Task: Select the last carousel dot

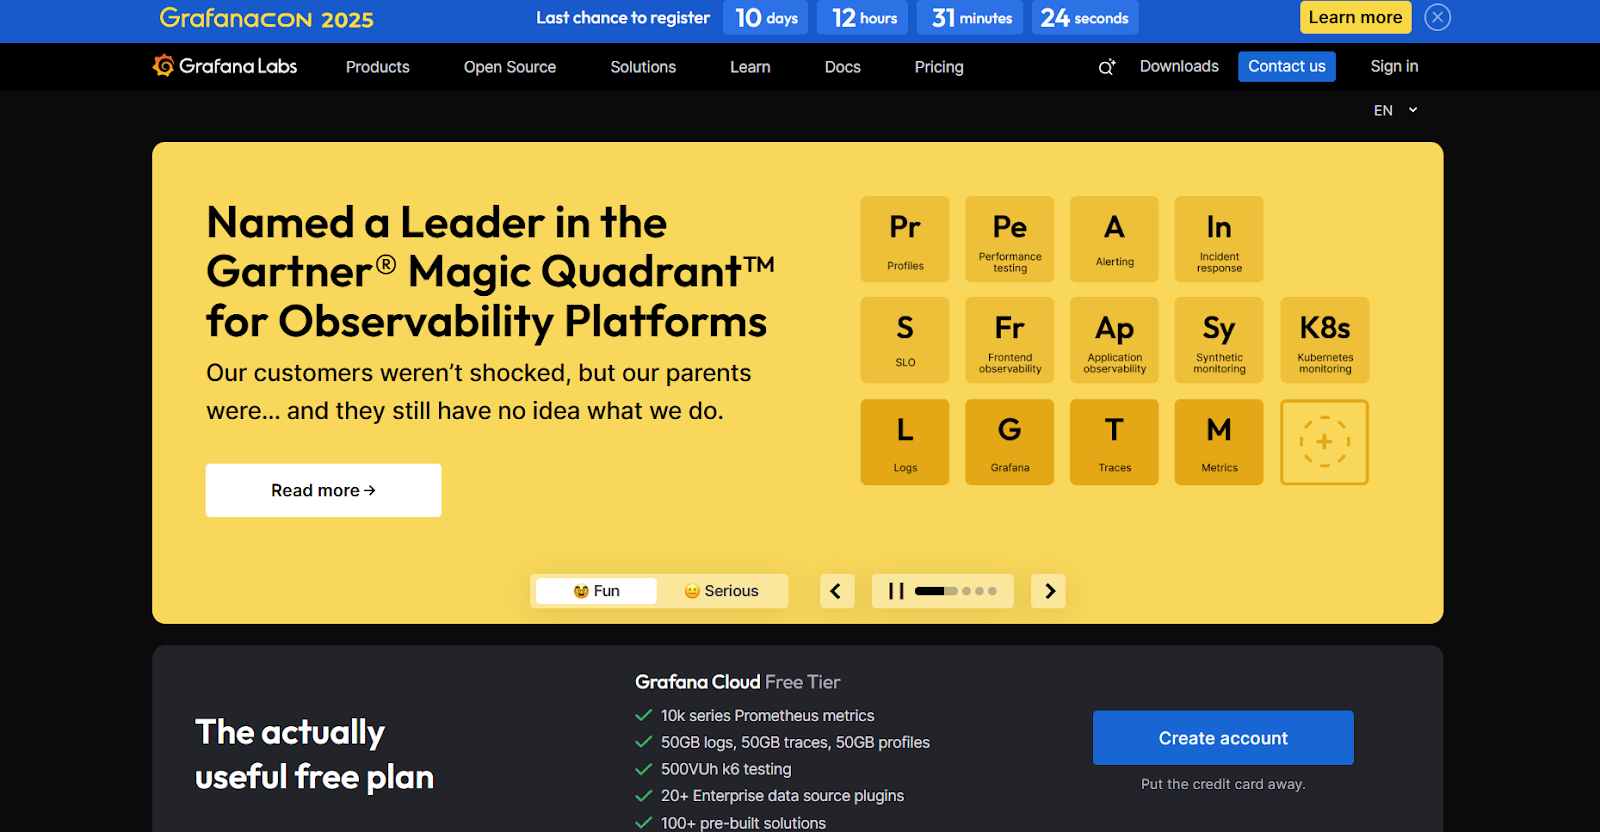Action: click(x=992, y=591)
